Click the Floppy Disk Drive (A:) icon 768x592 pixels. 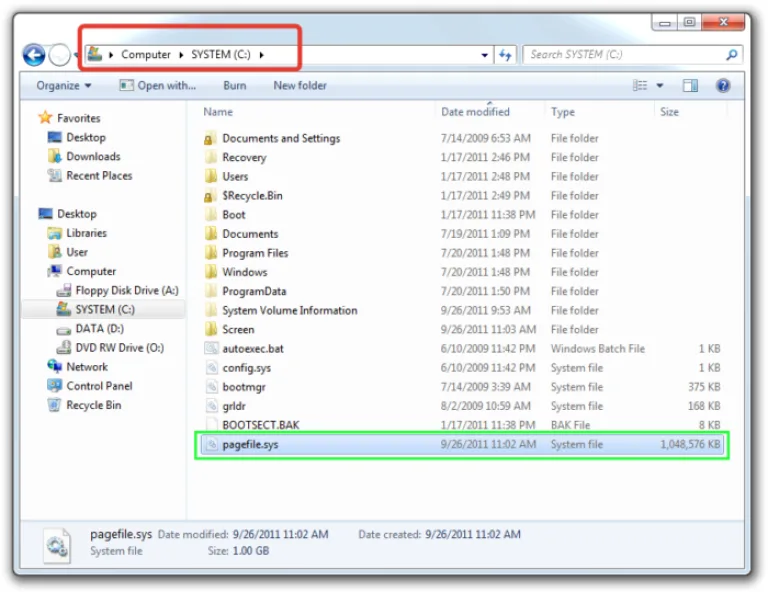point(64,291)
